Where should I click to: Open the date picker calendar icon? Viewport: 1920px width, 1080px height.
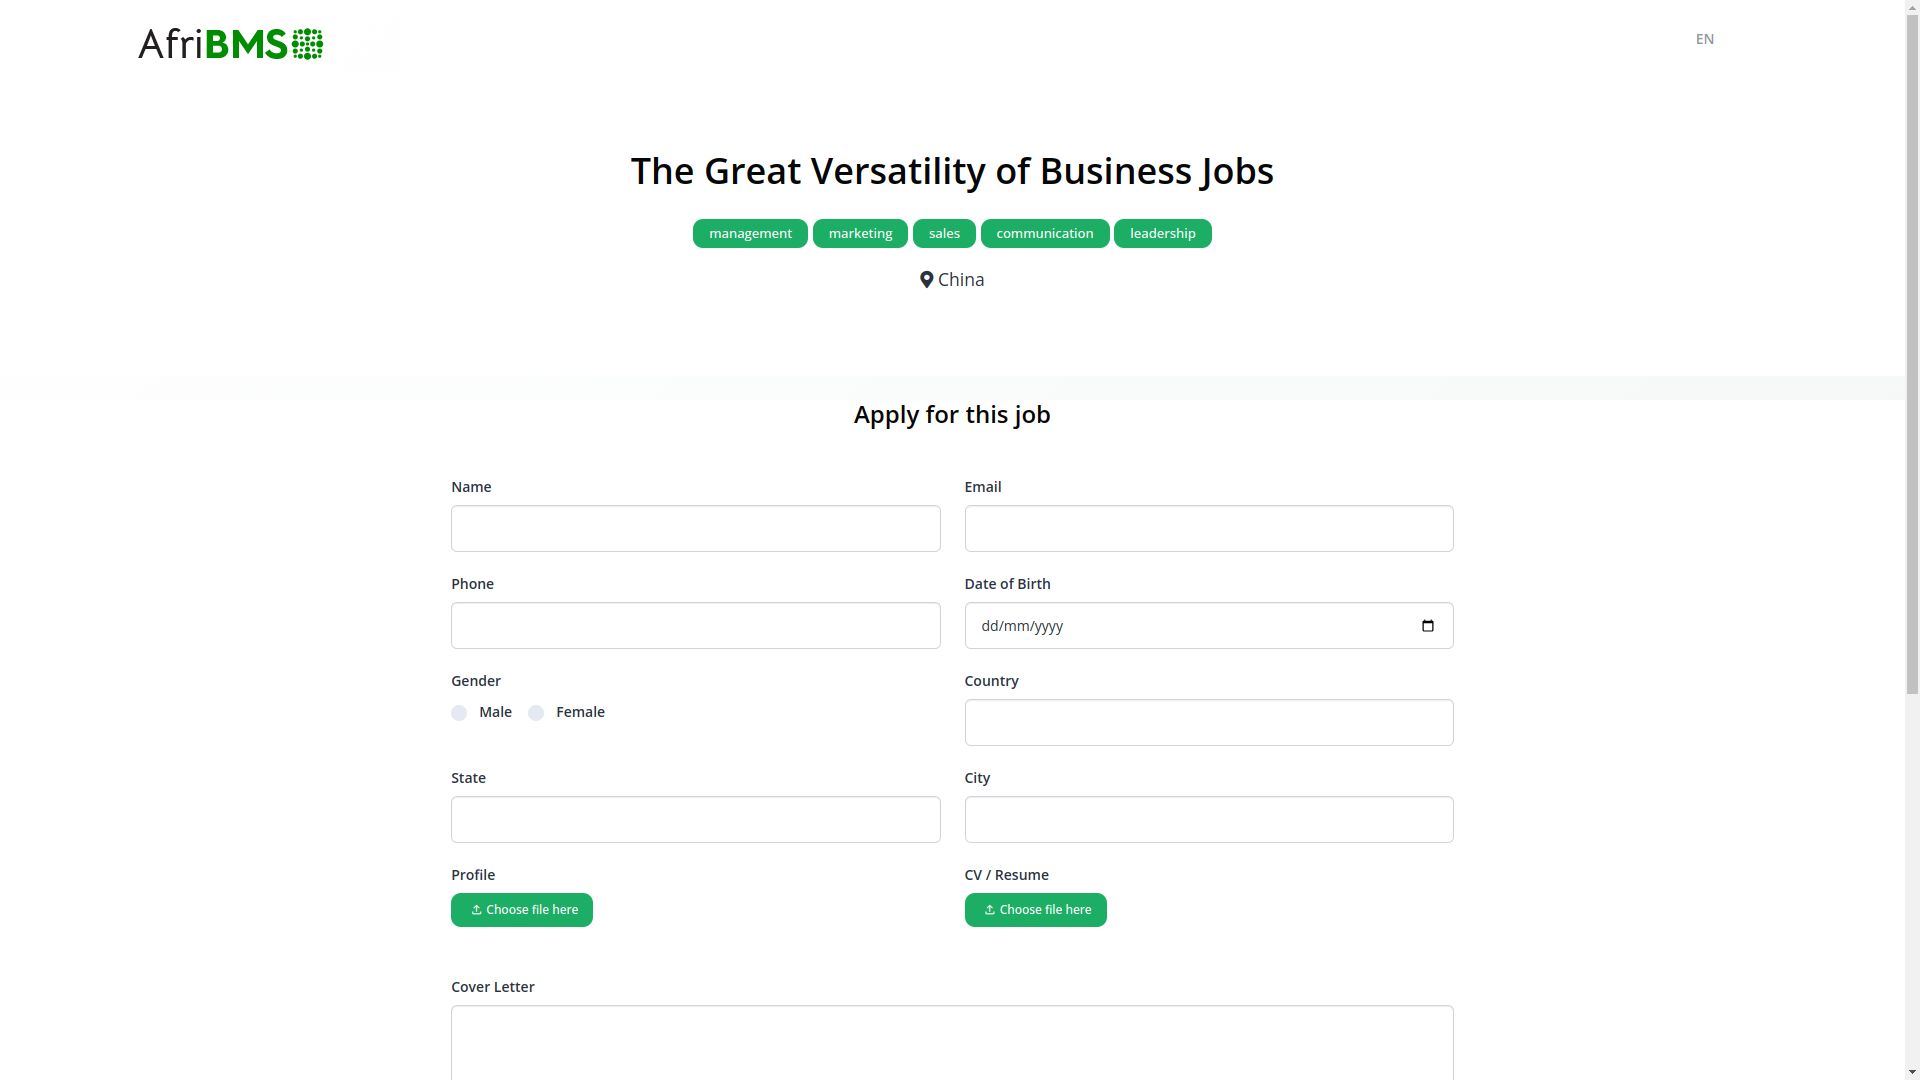click(x=1427, y=626)
